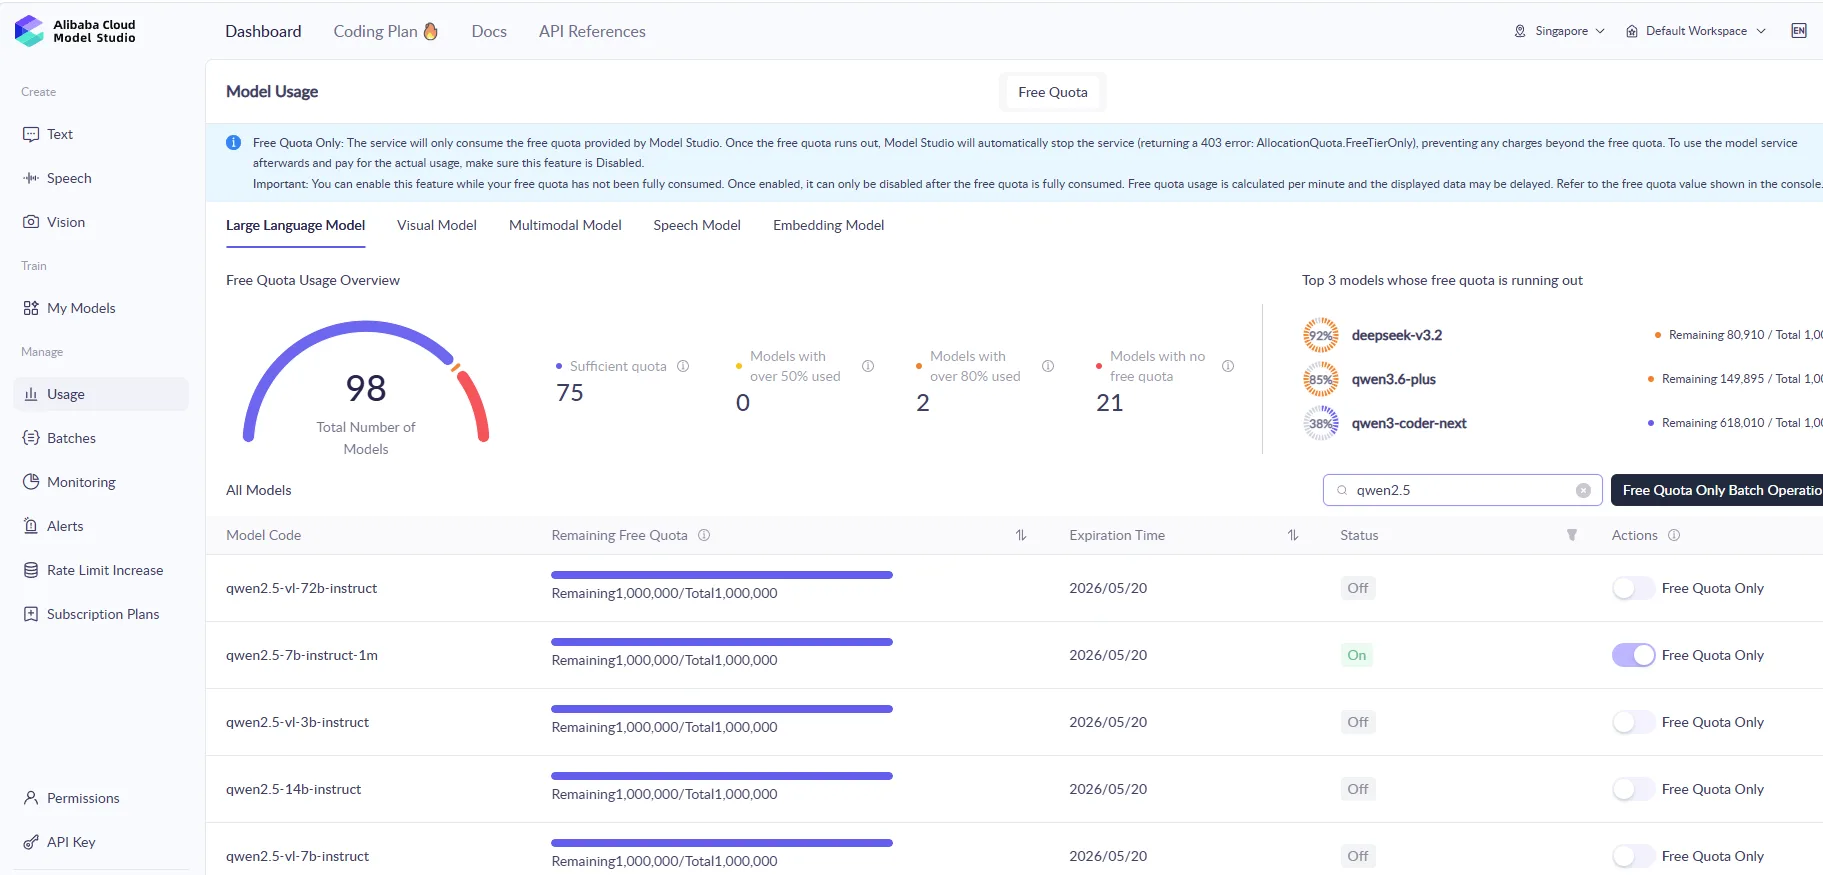This screenshot has height=875, width=1823.
Task: Open the Status column filter
Action: [x=1572, y=535]
